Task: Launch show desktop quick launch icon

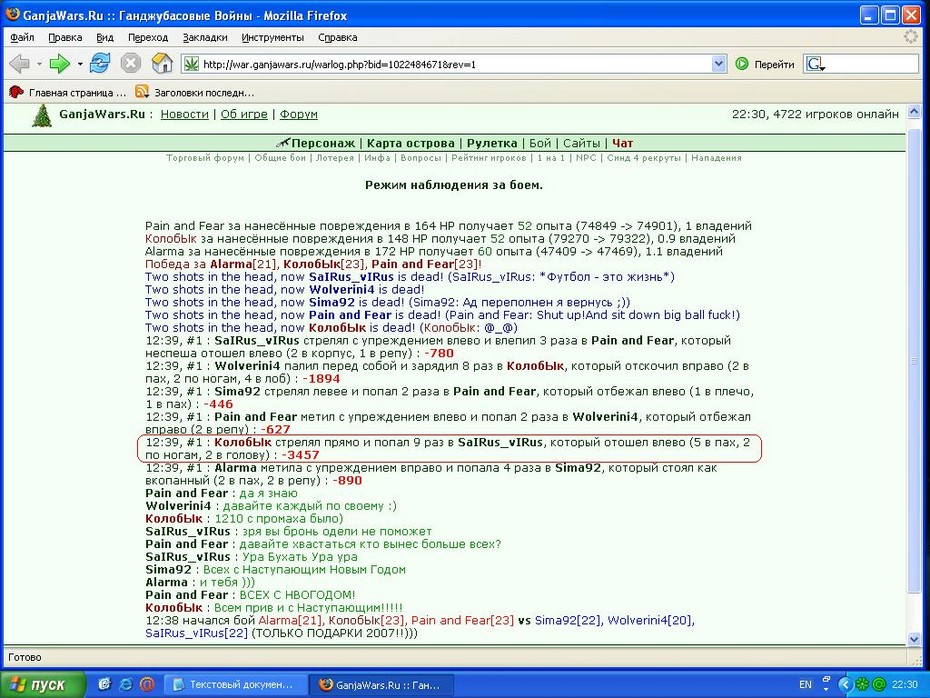Action: [104, 684]
